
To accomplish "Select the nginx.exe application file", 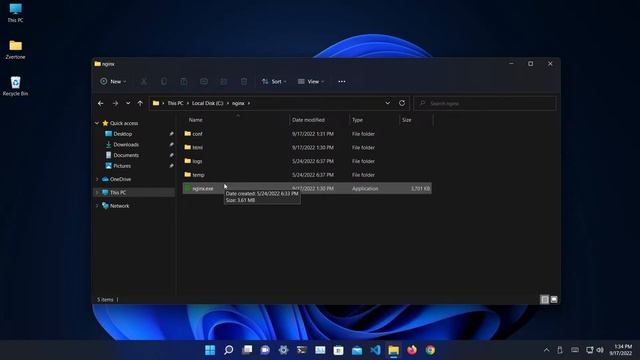I will point(307,188).
